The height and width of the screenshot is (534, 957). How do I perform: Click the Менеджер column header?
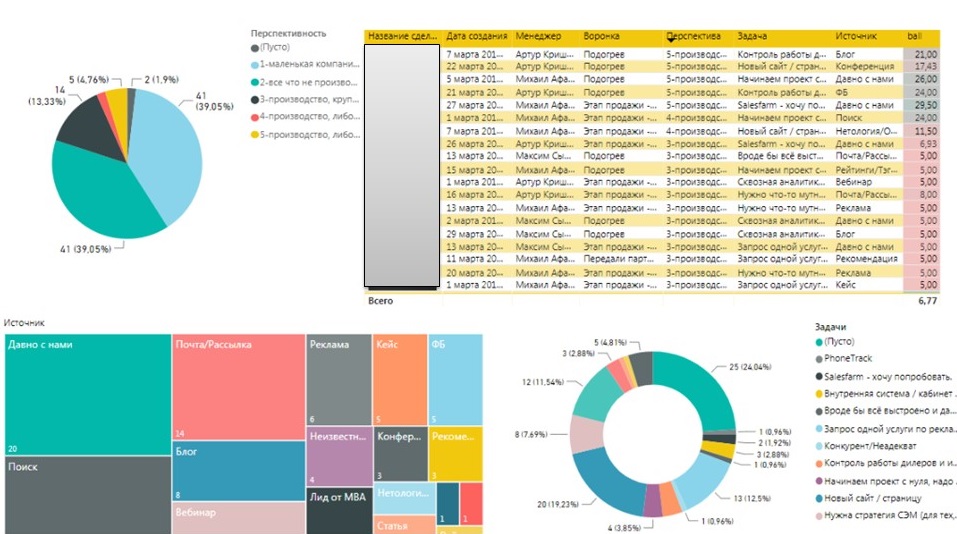point(539,36)
